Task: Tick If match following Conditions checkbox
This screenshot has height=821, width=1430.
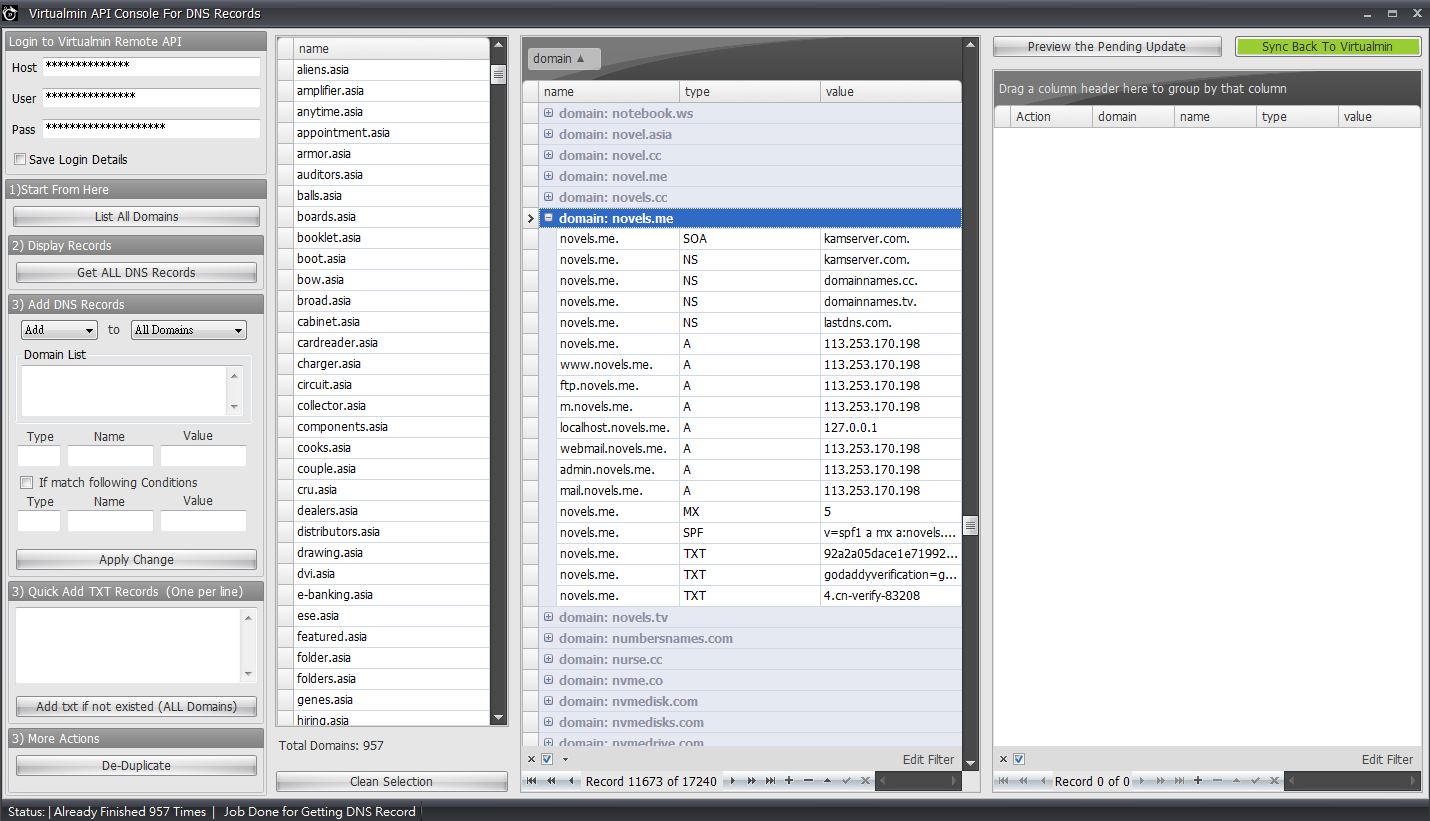Action: click(x=27, y=482)
